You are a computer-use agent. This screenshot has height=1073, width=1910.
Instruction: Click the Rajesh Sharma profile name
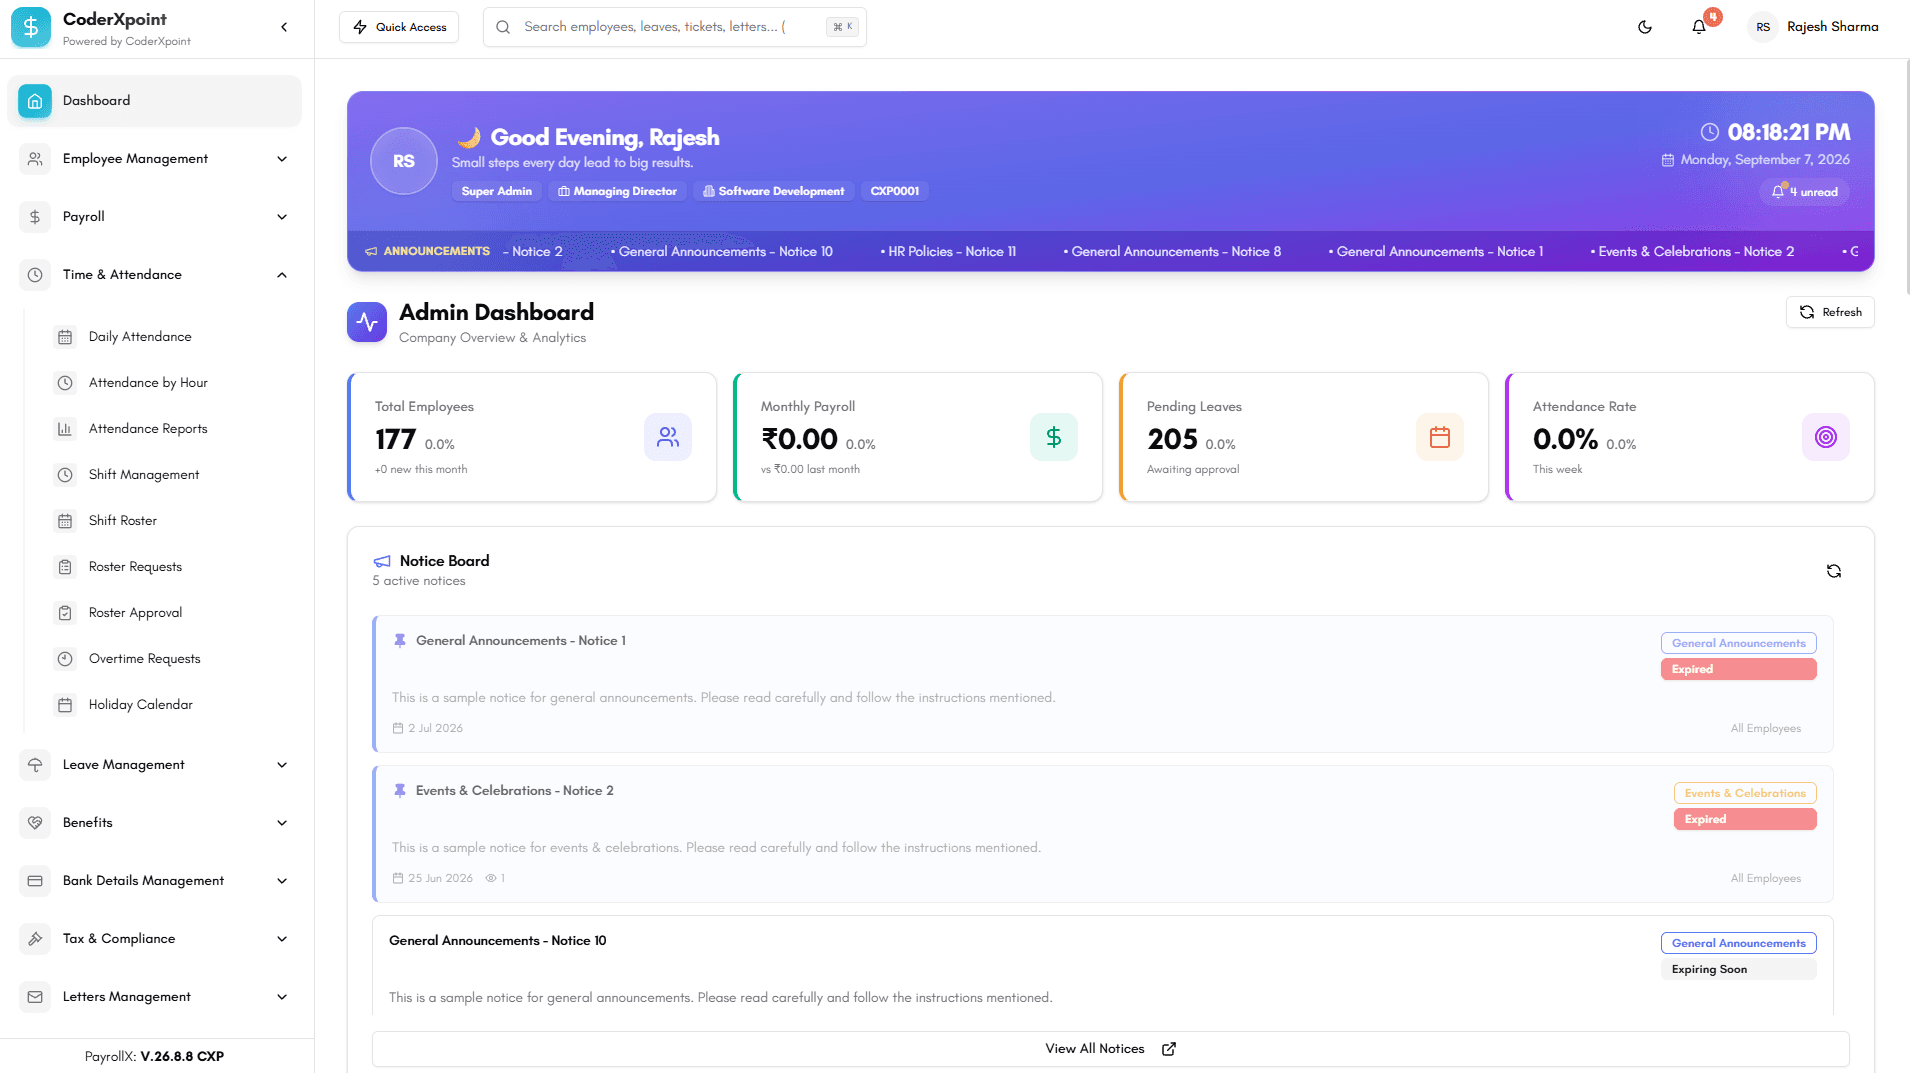[1832, 27]
